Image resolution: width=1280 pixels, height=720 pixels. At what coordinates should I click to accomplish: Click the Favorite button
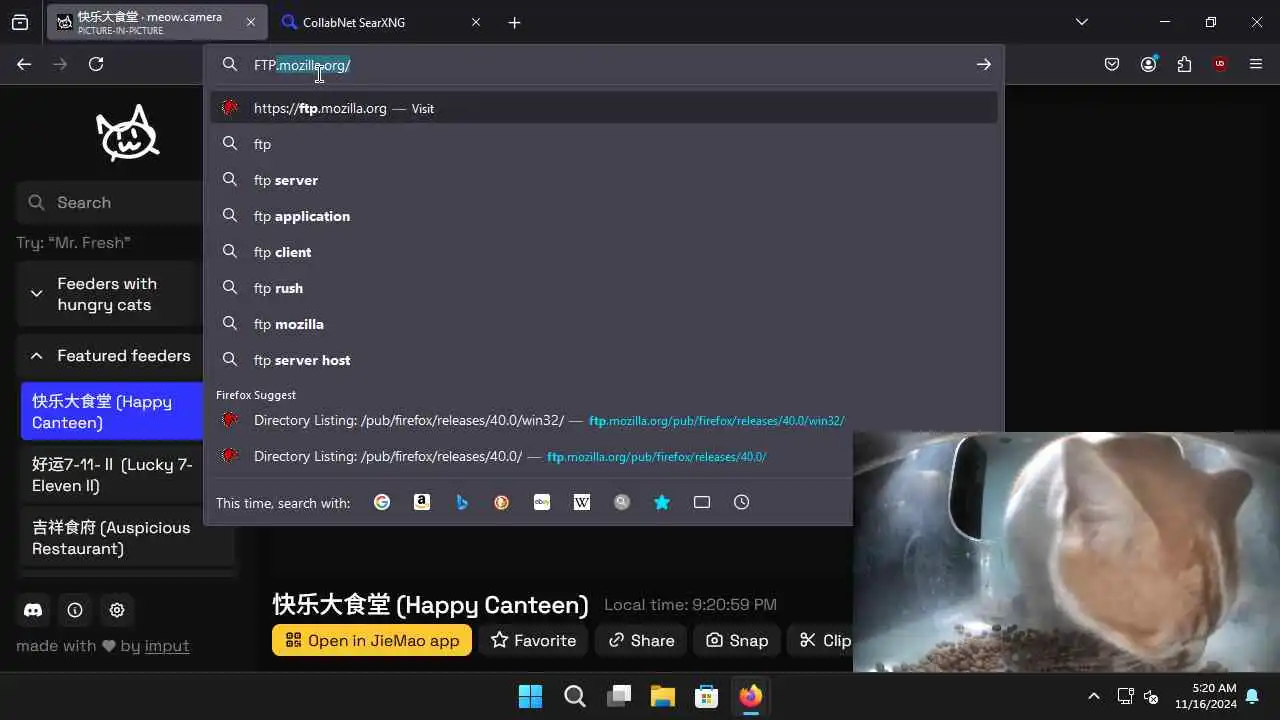[533, 640]
